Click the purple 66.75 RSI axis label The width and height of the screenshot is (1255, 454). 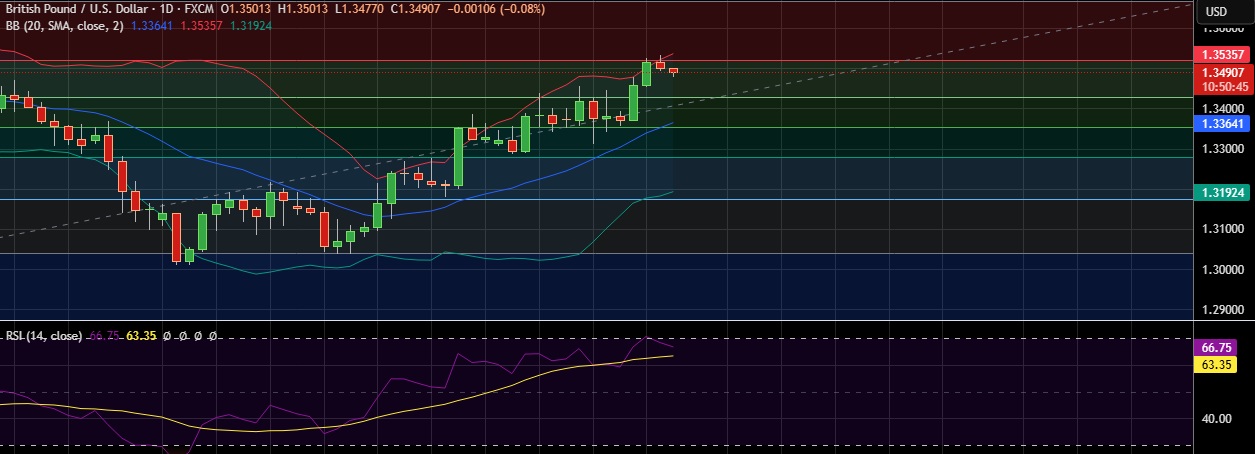[x=1217, y=347]
